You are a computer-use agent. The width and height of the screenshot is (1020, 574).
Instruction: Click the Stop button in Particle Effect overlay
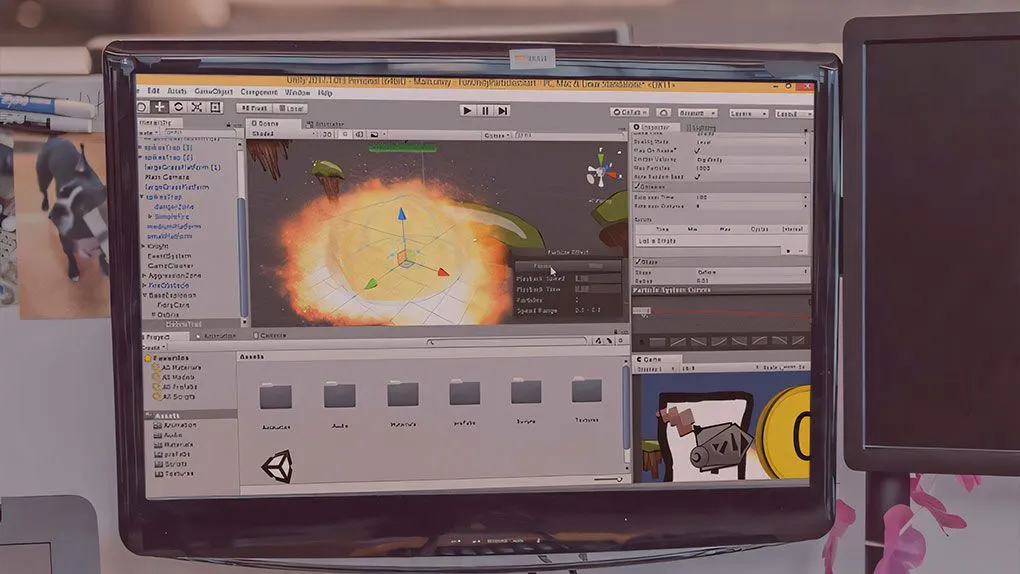(x=595, y=266)
